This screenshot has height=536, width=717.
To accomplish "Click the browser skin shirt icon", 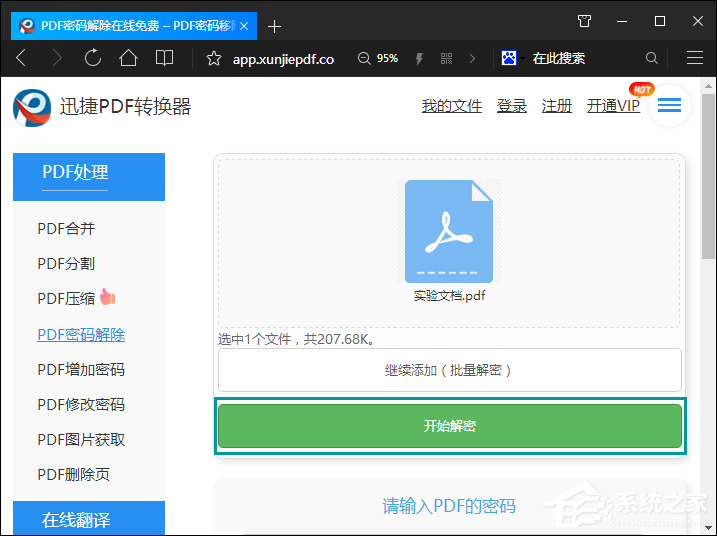I will click(585, 21).
